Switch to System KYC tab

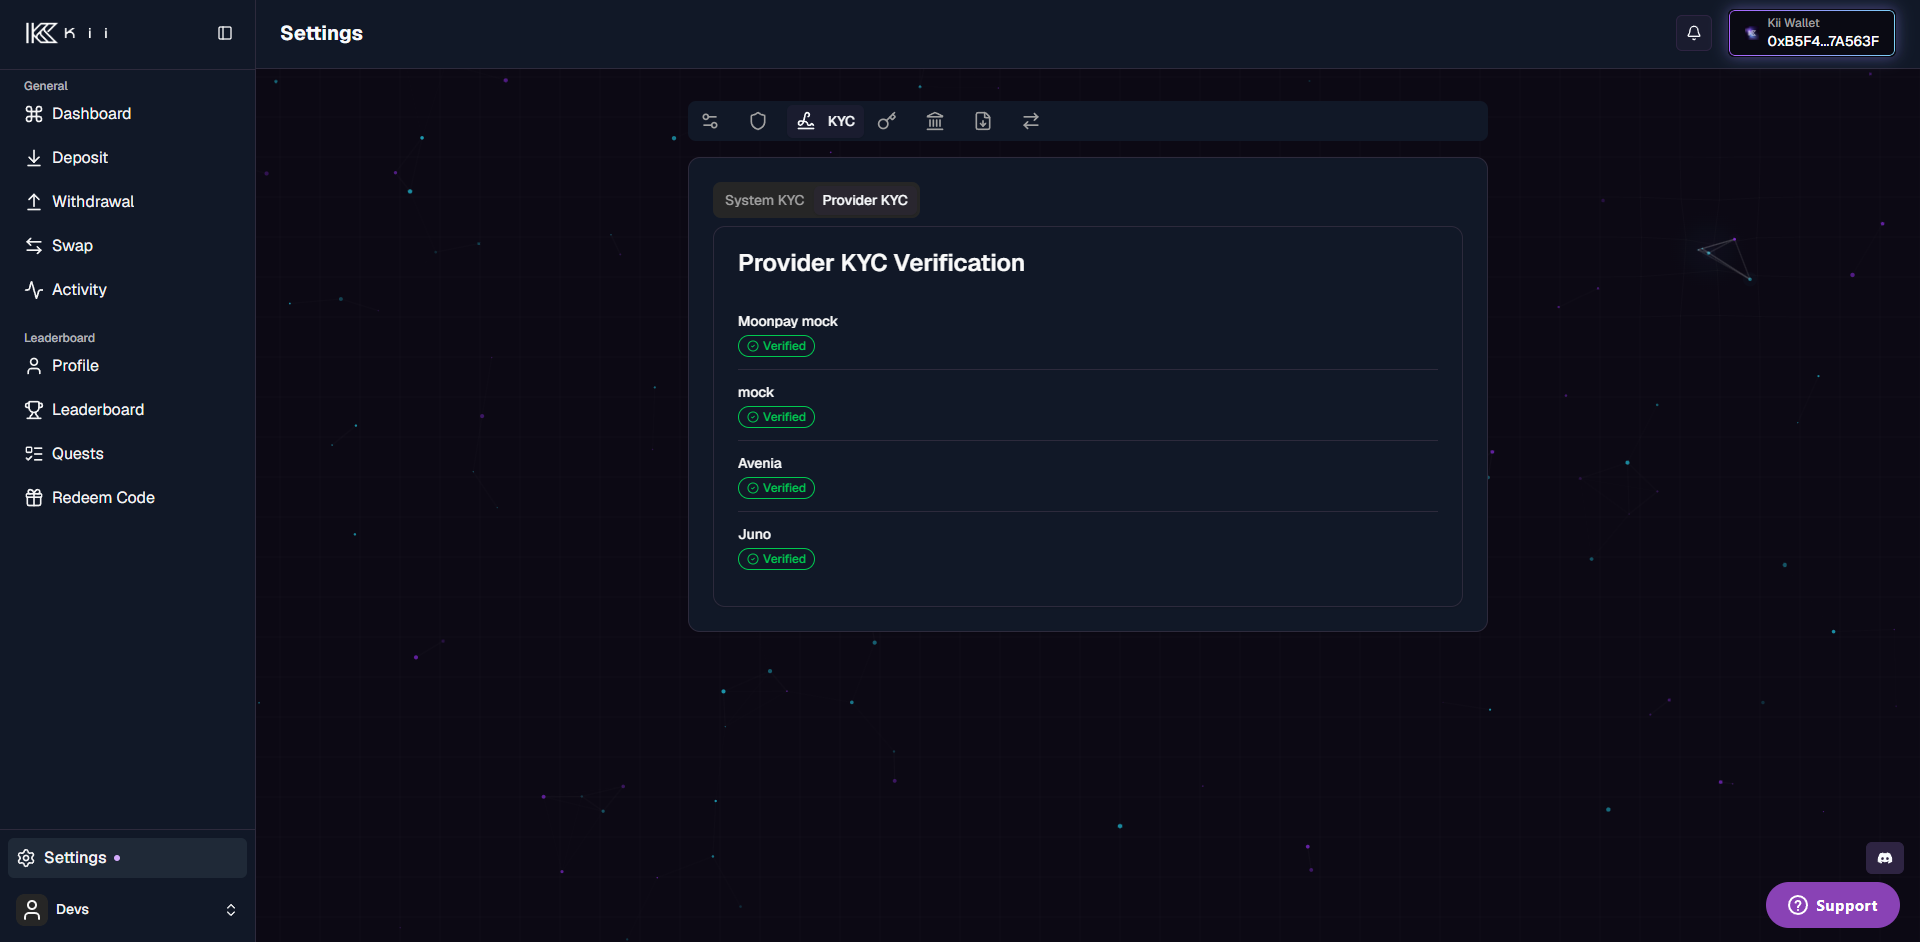pos(764,200)
